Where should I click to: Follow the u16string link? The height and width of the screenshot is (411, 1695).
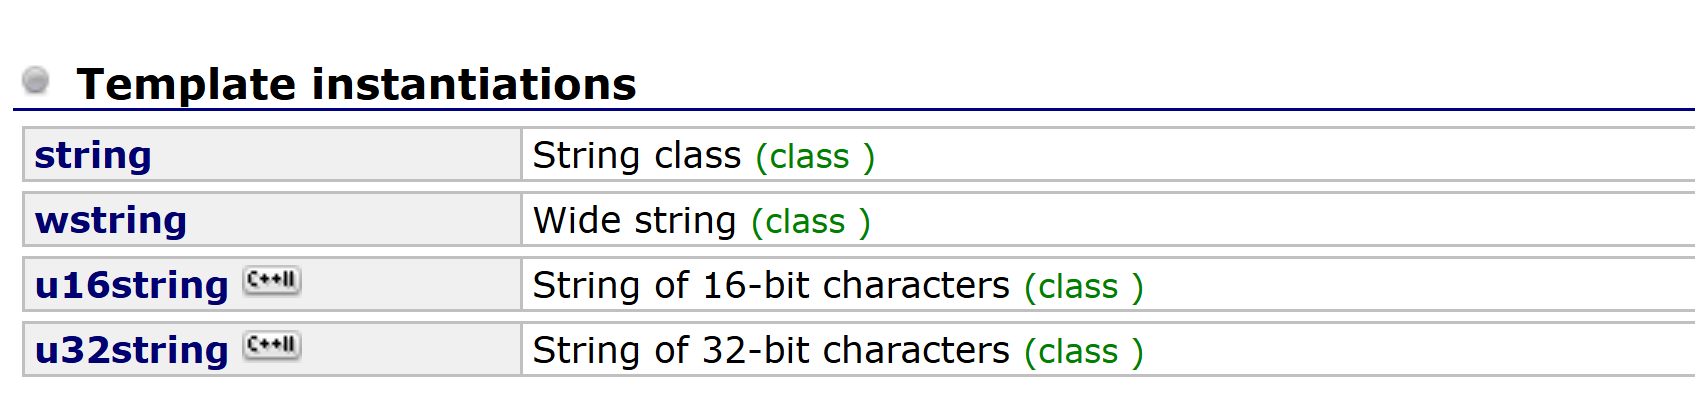point(132,285)
